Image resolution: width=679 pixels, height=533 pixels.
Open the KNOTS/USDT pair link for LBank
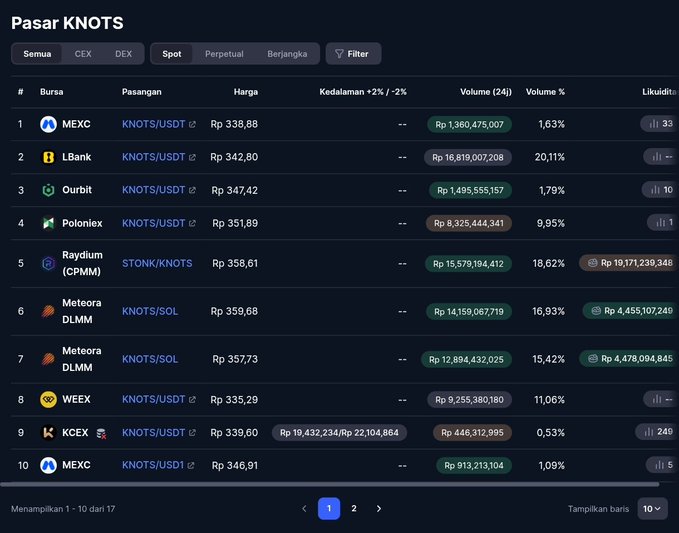[x=154, y=157]
